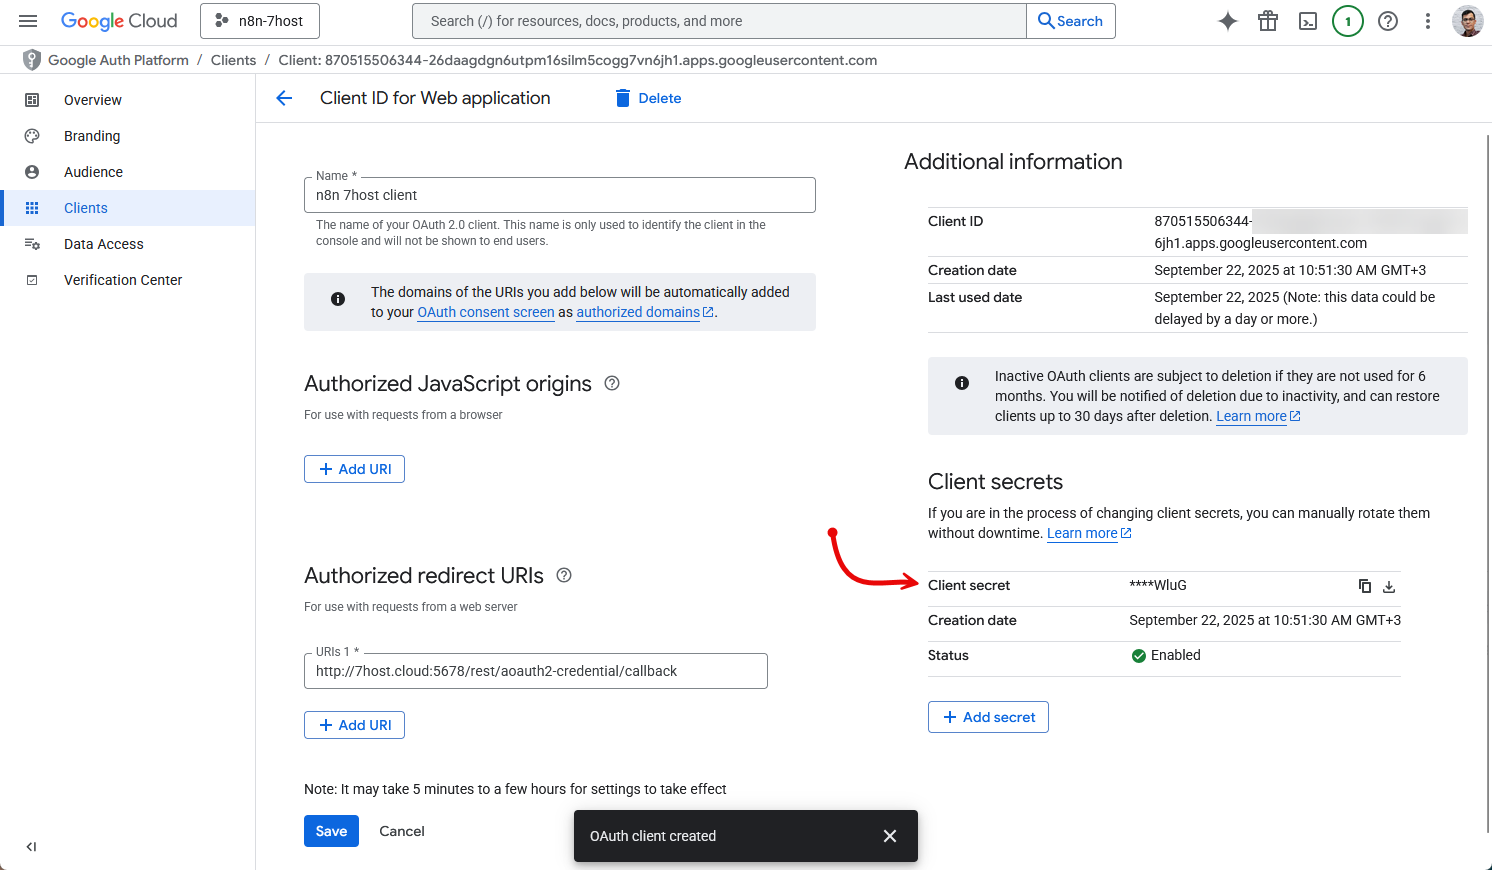Click the Clients breadcrumb link
Screen dimensions: 1492x870
click(233, 60)
